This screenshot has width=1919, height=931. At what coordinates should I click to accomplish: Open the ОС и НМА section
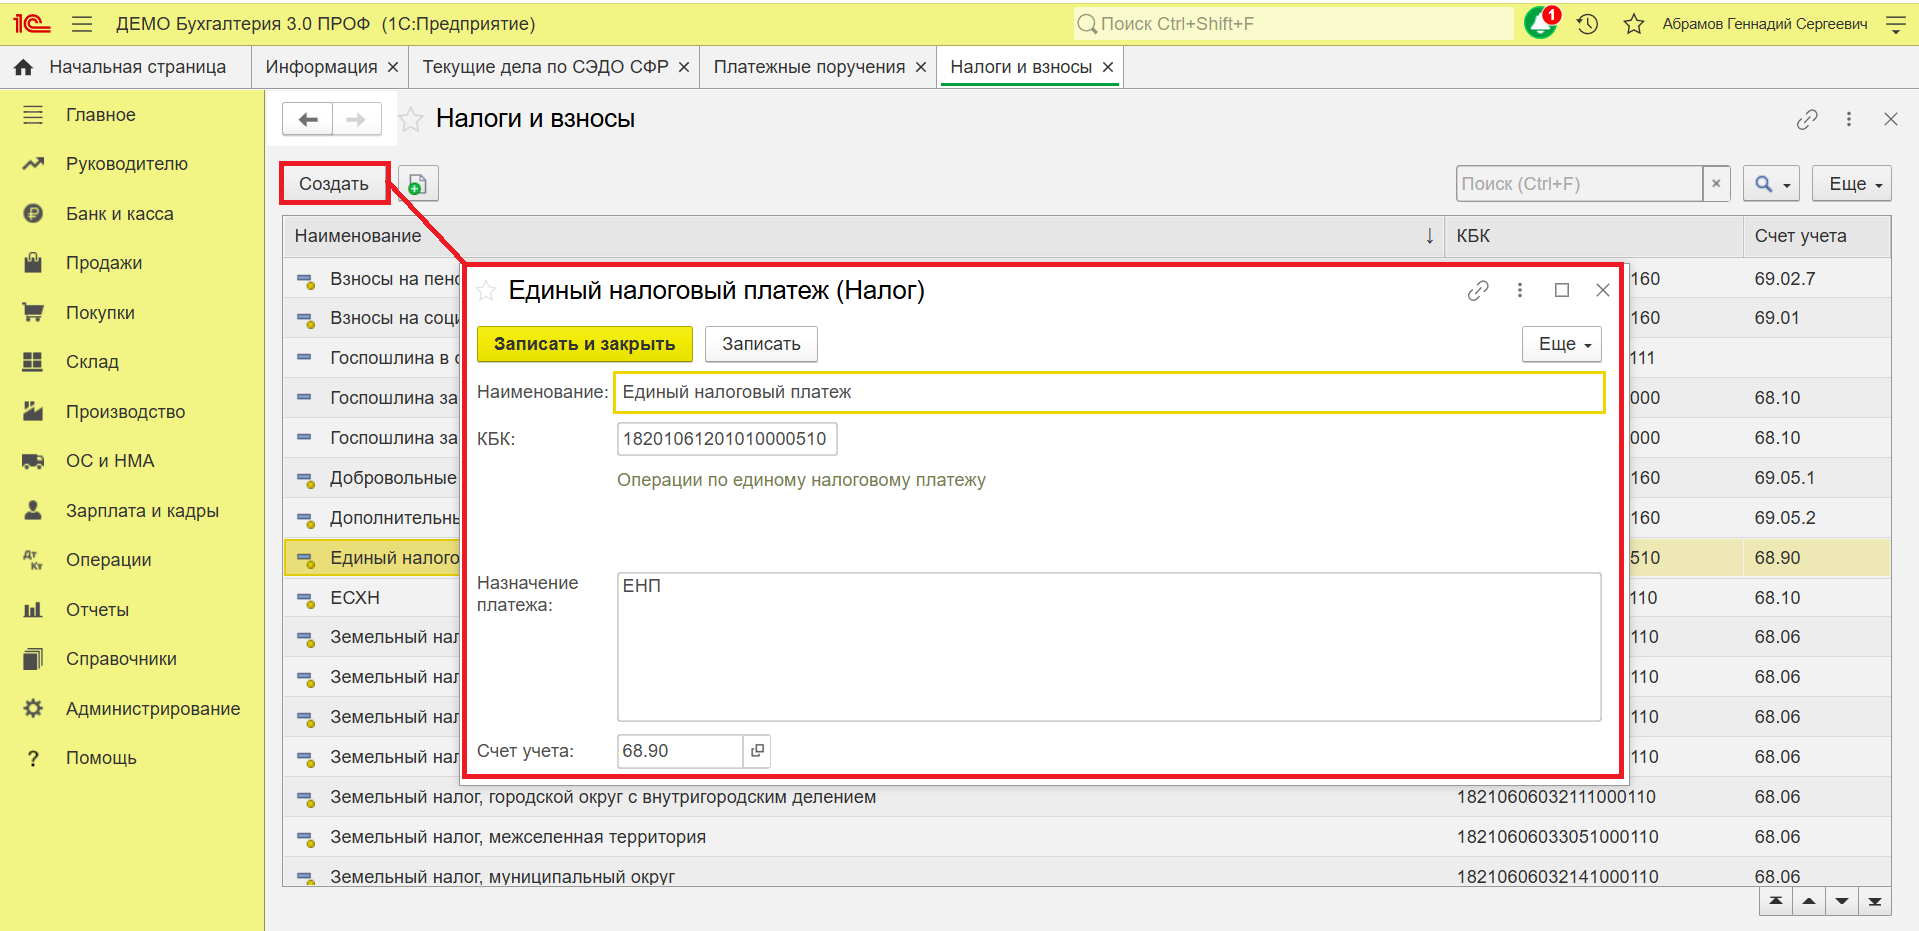click(110, 461)
